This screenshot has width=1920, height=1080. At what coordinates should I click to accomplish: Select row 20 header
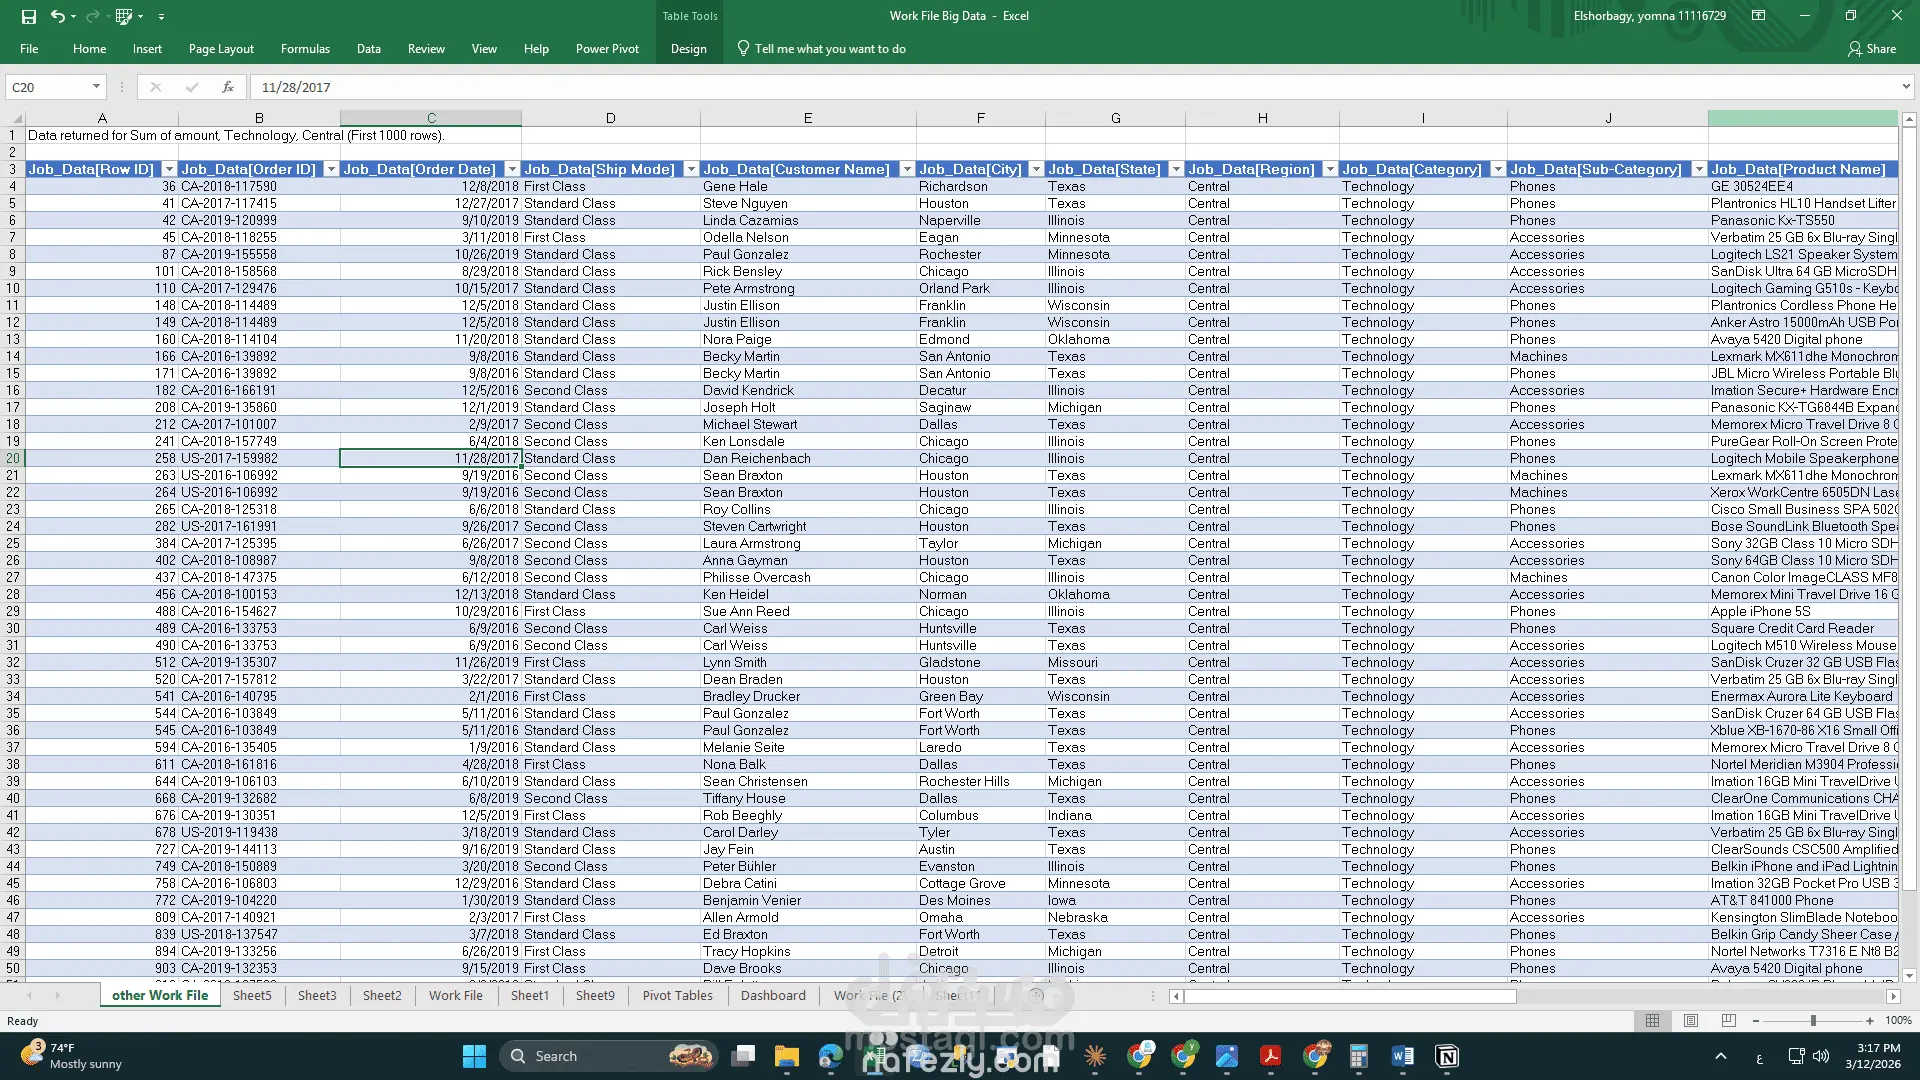click(x=13, y=458)
